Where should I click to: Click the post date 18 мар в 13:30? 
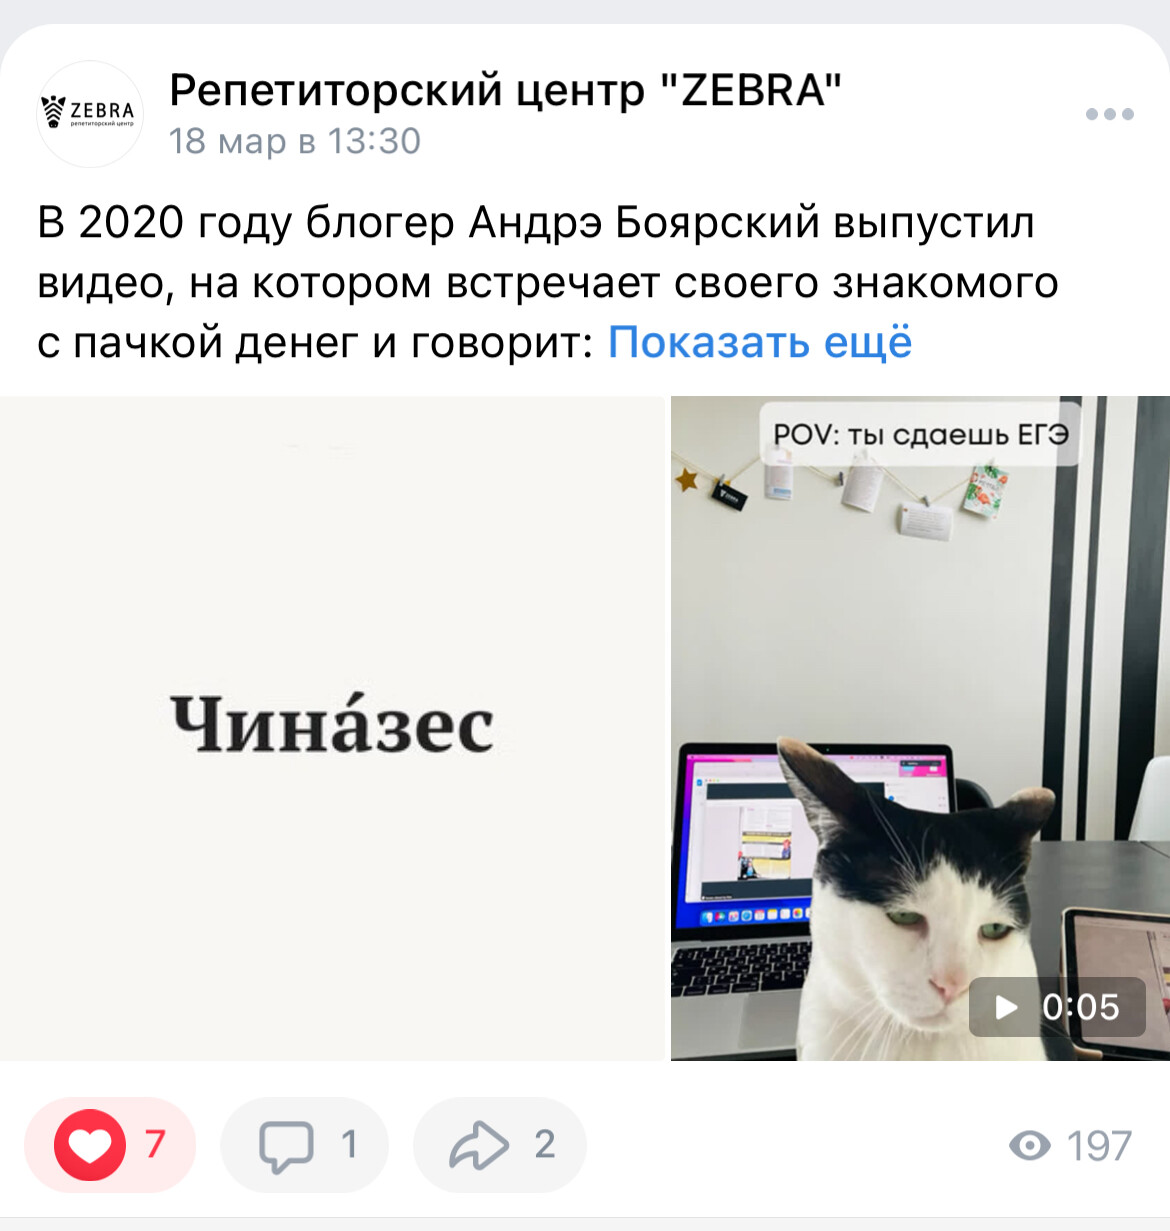295,141
